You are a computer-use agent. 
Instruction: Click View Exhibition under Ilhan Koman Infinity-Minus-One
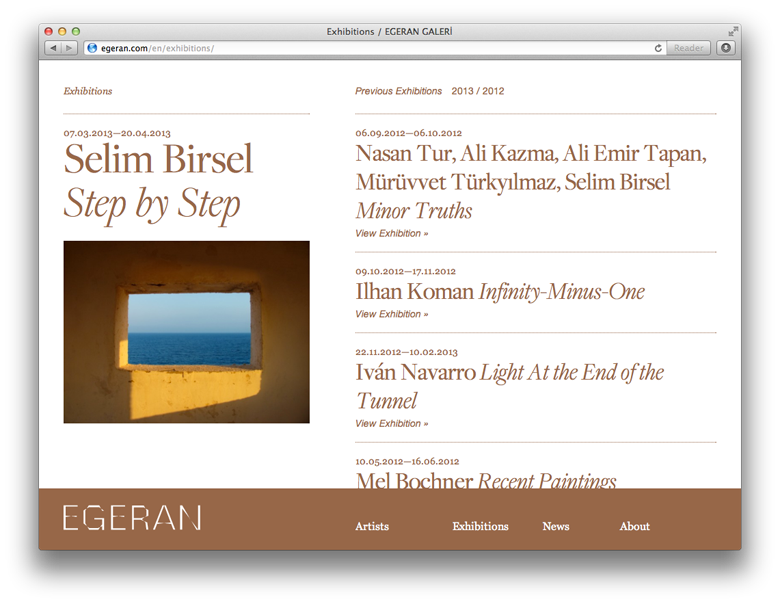(391, 314)
